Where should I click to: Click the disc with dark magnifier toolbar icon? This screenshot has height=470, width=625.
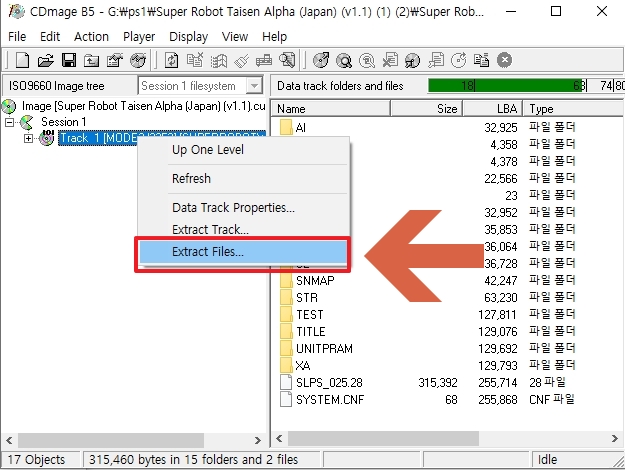(x=344, y=61)
